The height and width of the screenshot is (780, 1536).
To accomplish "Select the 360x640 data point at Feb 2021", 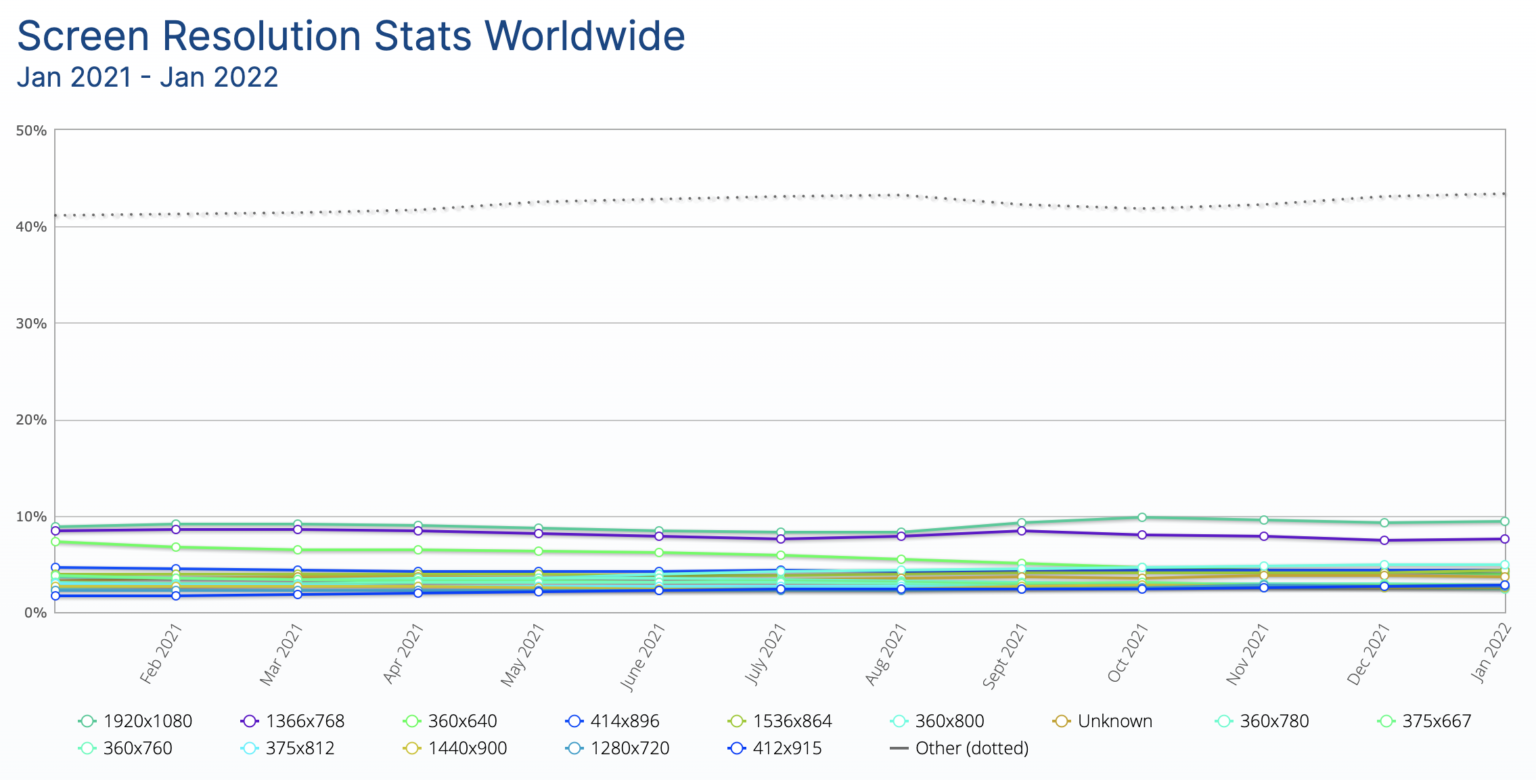I will point(176,547).
